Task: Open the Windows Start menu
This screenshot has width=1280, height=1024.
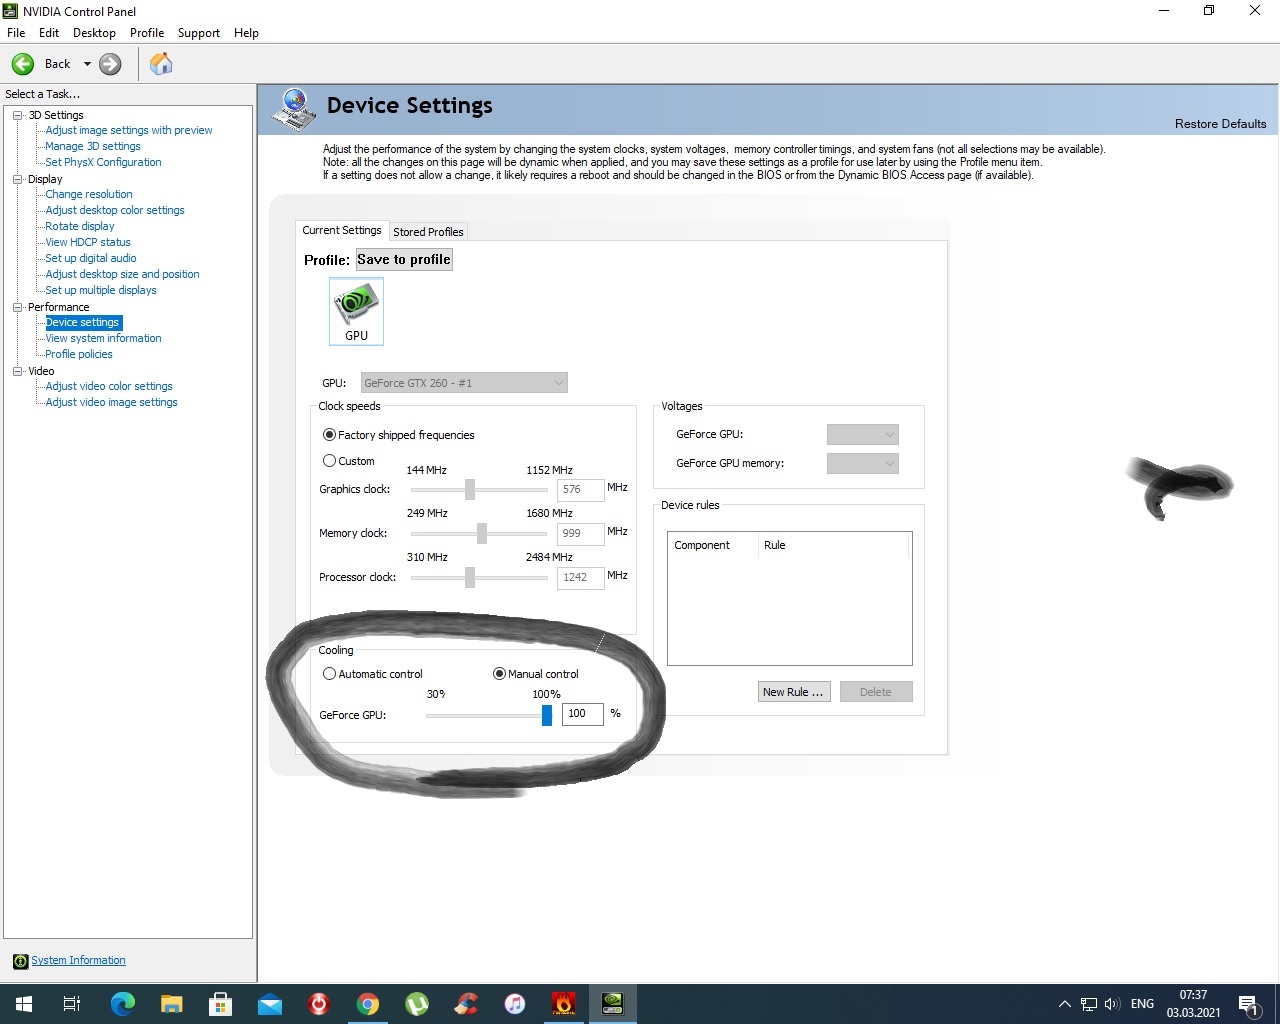Action: 24,1004
